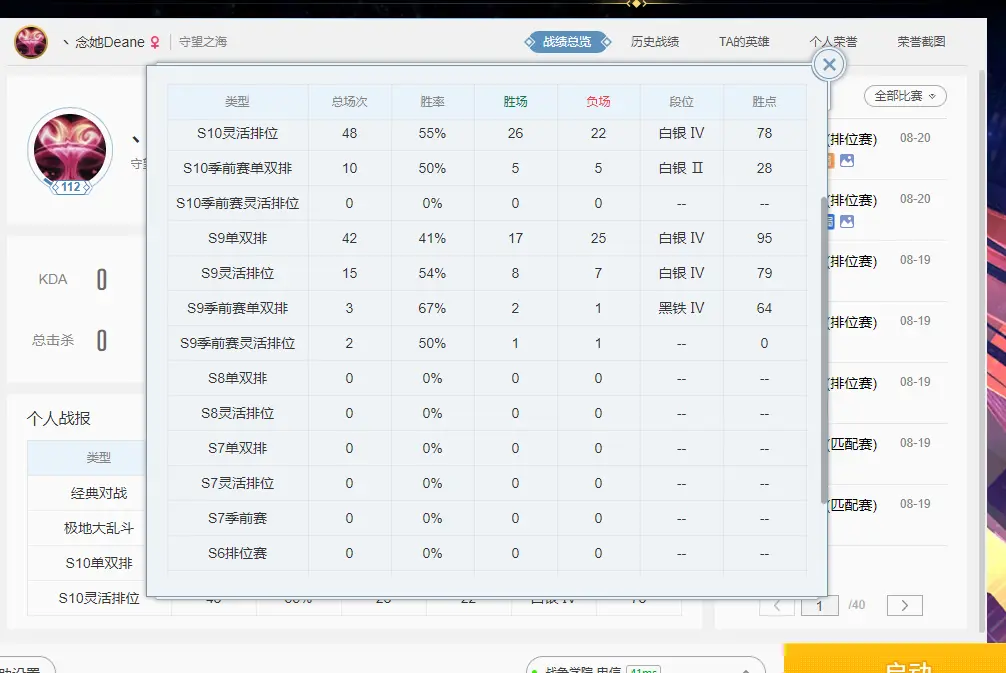
Task: Click the female gender icon beside Deane
Action: click(155, 43)
